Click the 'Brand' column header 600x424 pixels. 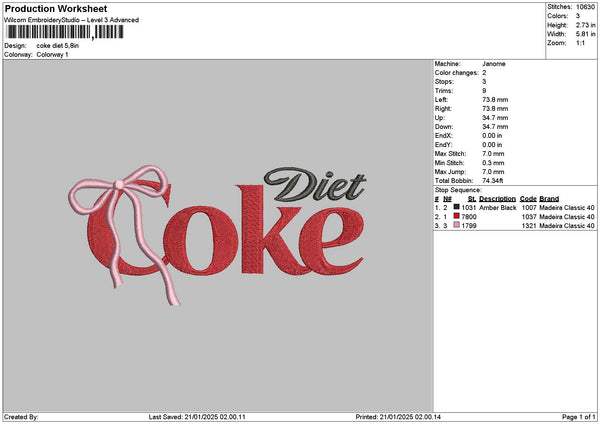click(x=549, y=199)
